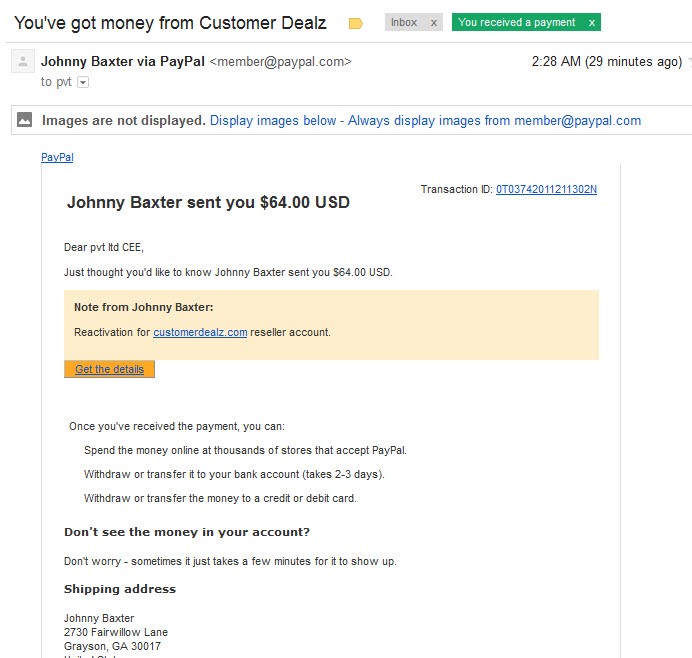
Task: Click the sender address member@paypal.com
Action: pos(280,62)
